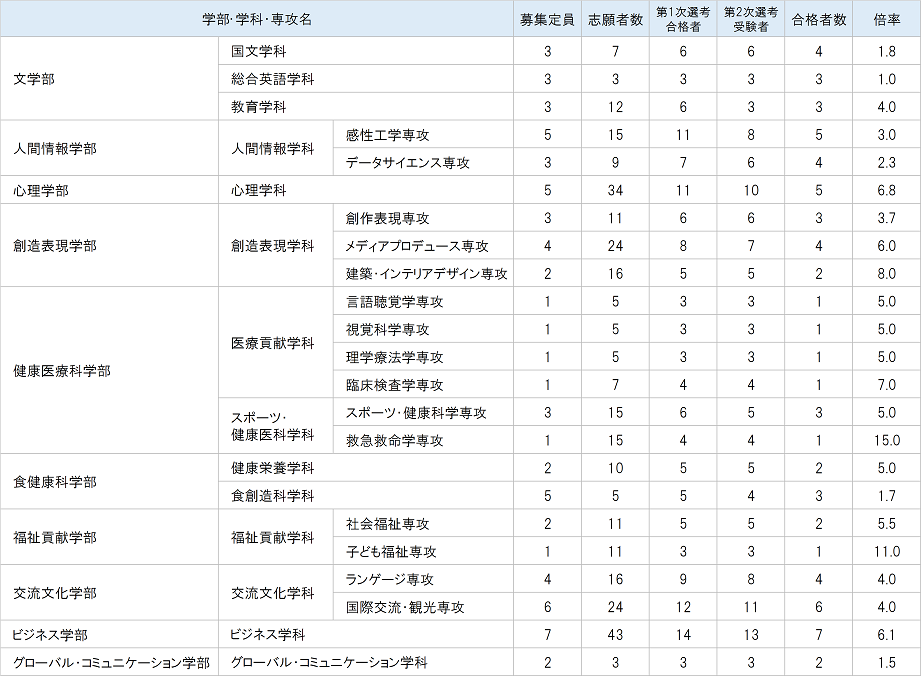Select the 子ども福祉専攻 cell
The image size is (921, 676).
click(x=391, y=551)
